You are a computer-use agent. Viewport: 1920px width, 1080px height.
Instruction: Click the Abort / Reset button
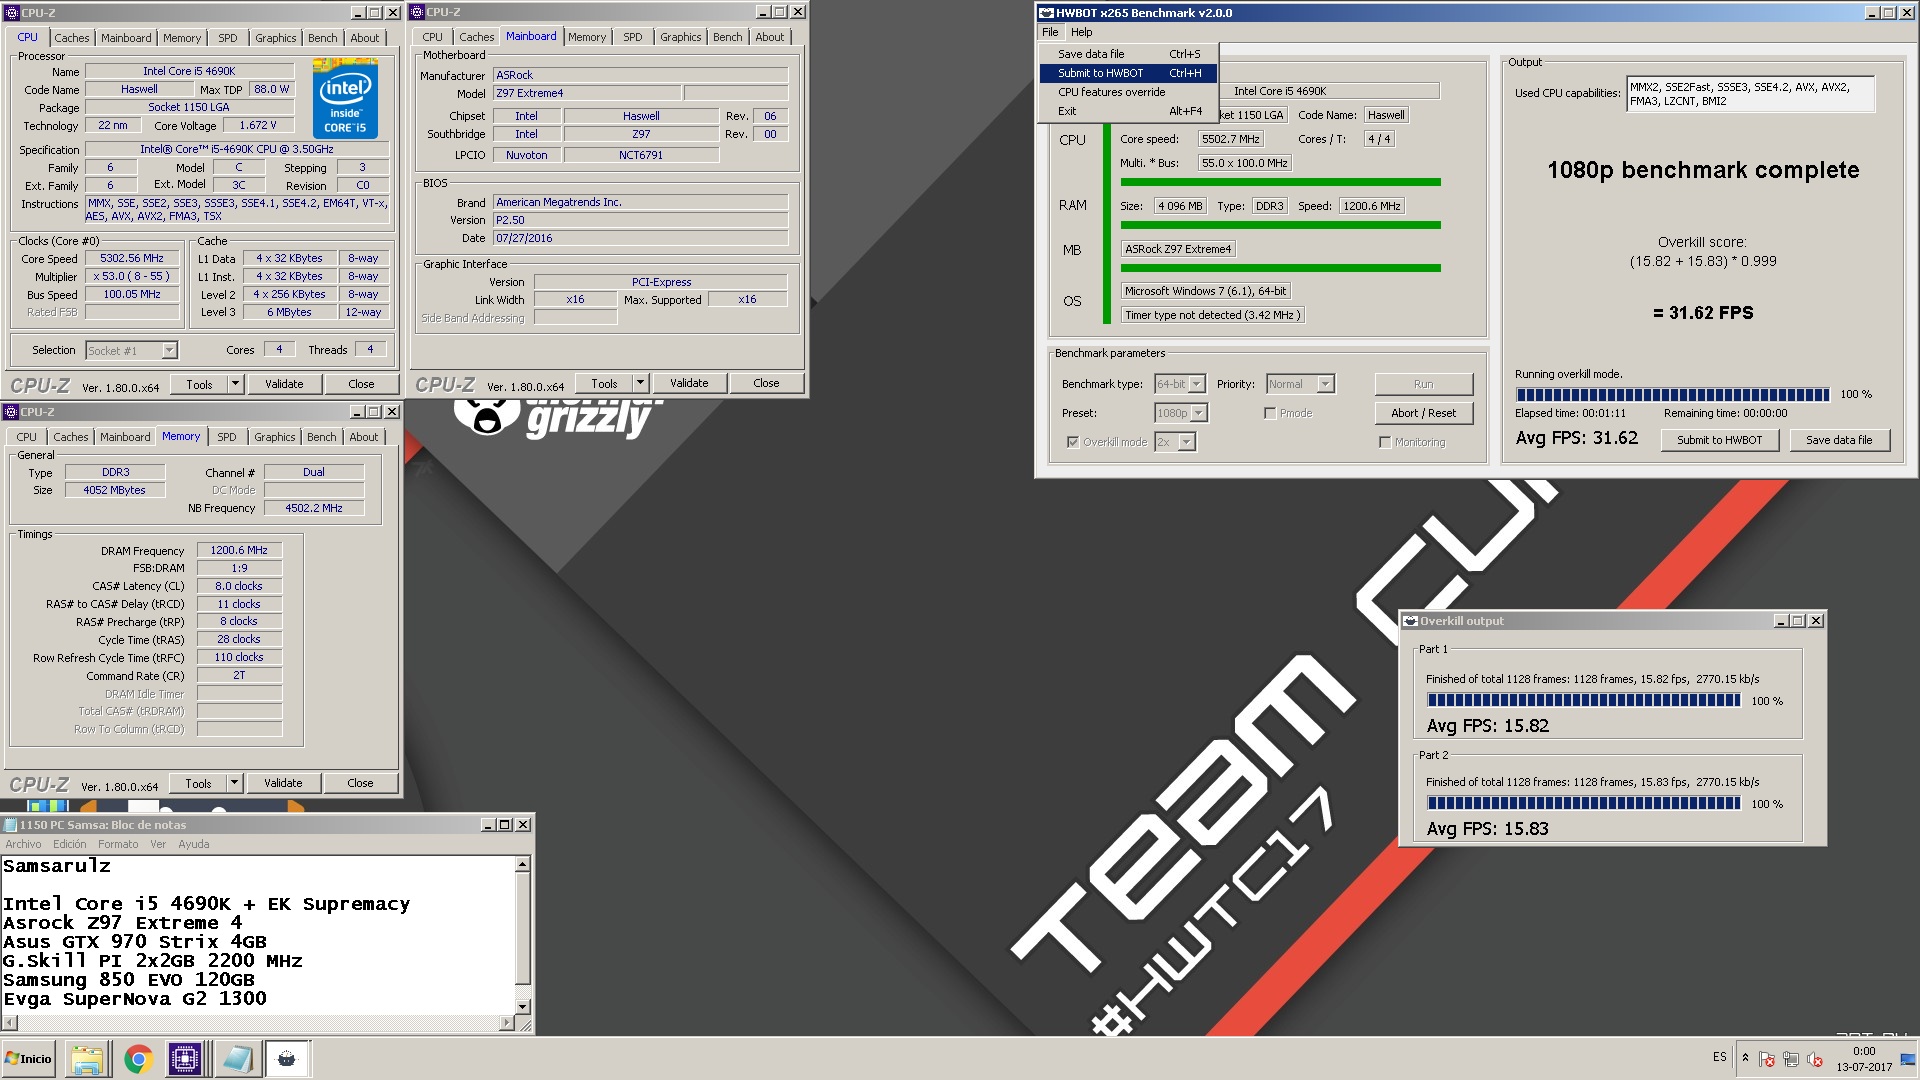1423,413
